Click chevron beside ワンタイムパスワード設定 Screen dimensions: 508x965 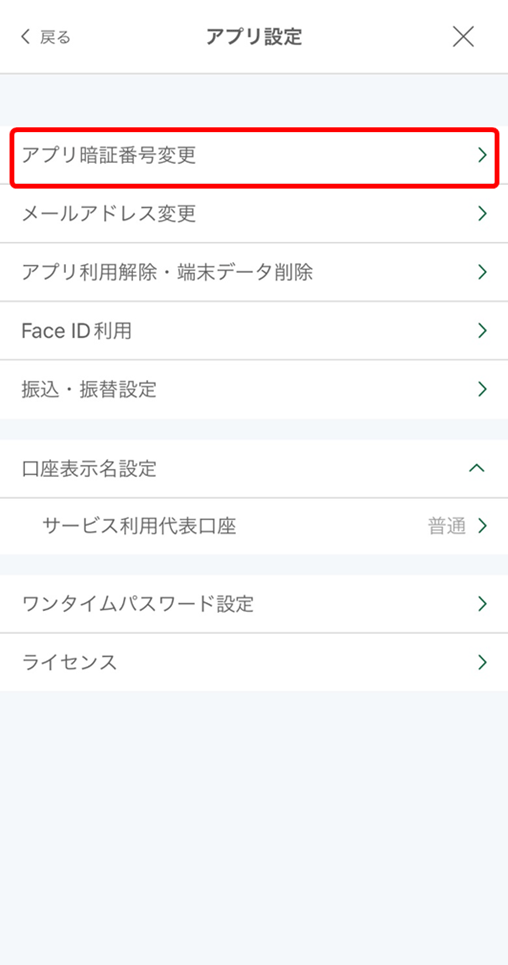click(x=482, y=604)
